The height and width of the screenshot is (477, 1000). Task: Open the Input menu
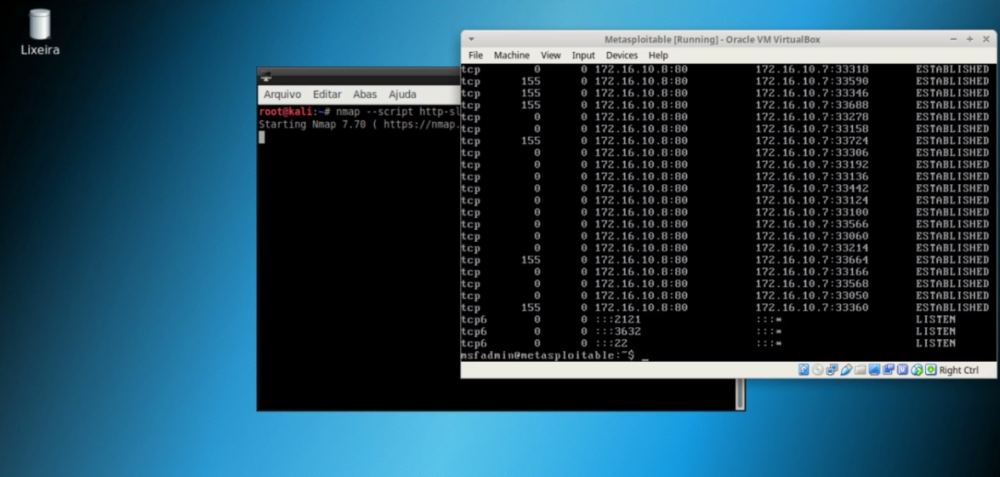tap(583, 55)
